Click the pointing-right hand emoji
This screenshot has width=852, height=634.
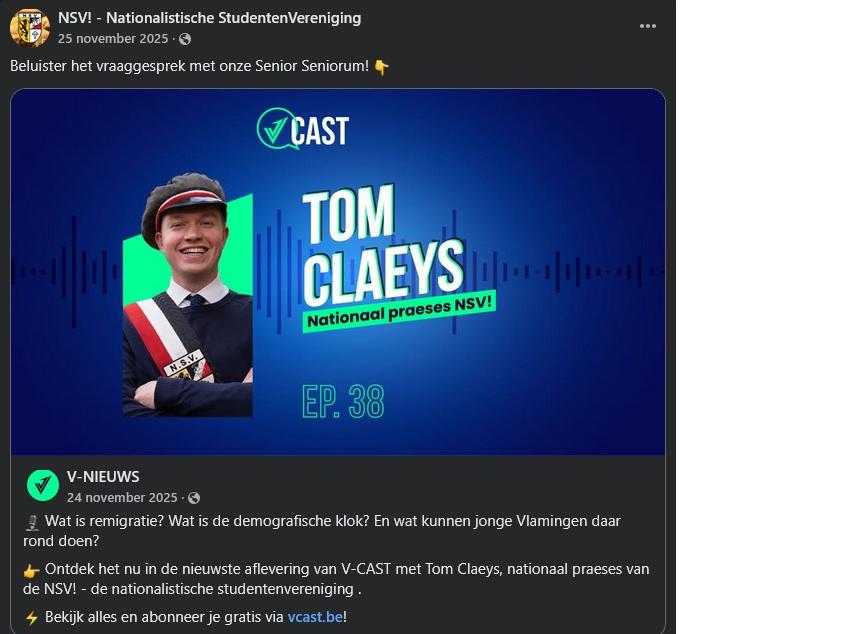(x=32, y=571)
